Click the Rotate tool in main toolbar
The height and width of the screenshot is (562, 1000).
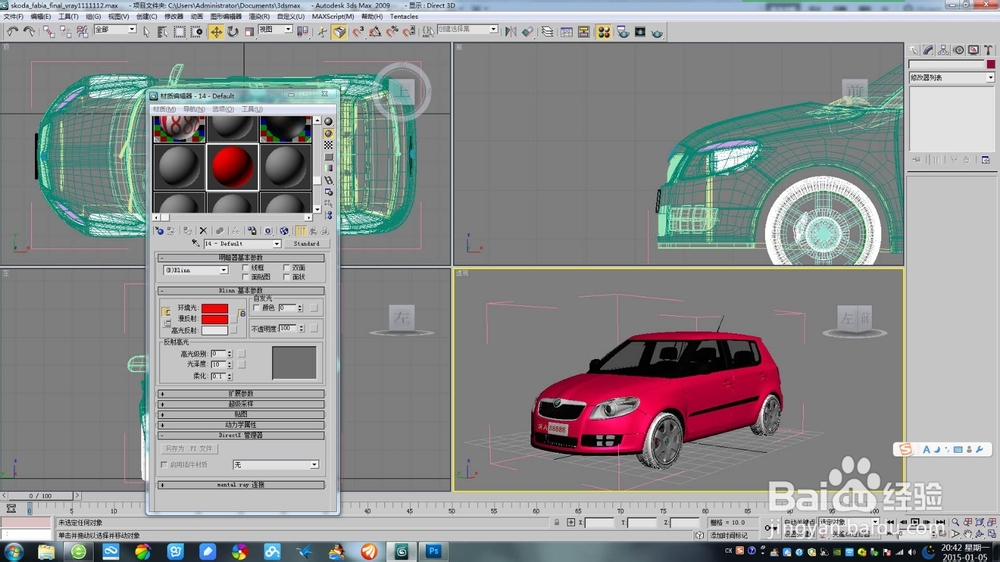[x=232, y=32]
